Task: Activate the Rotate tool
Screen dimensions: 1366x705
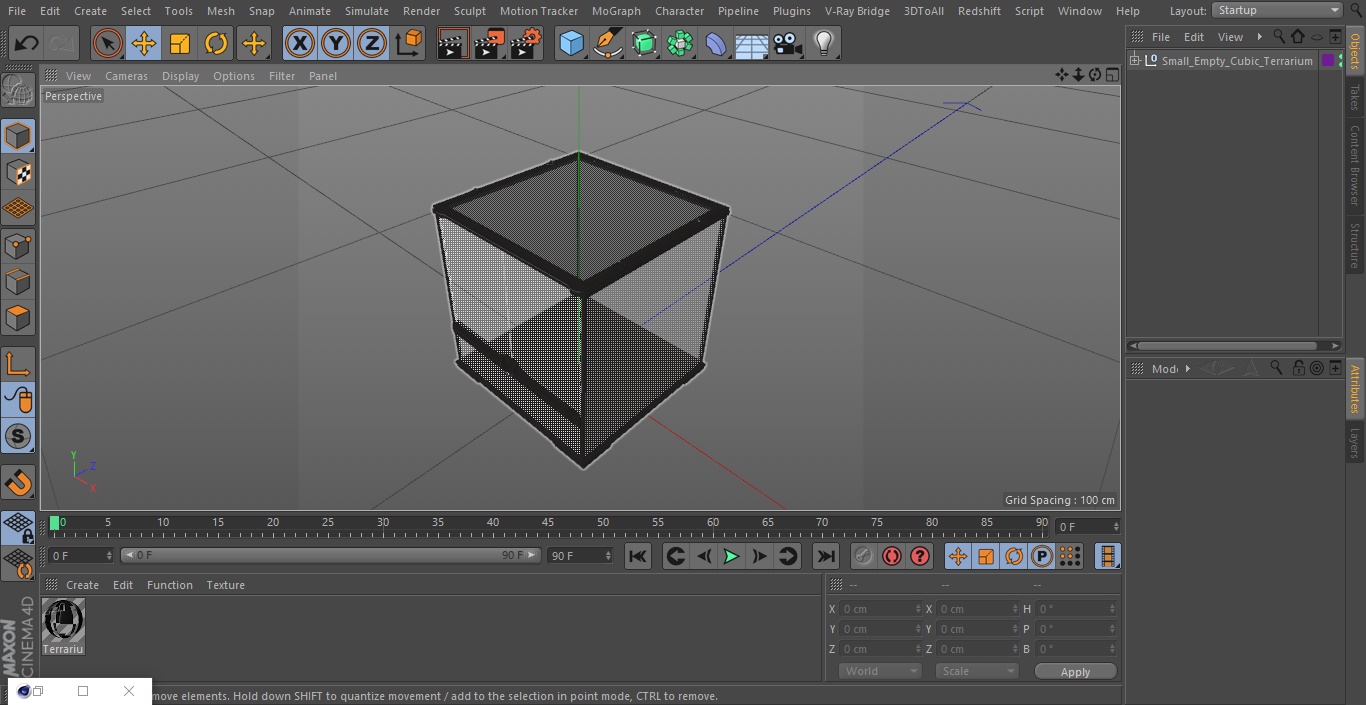Action: 216,43
